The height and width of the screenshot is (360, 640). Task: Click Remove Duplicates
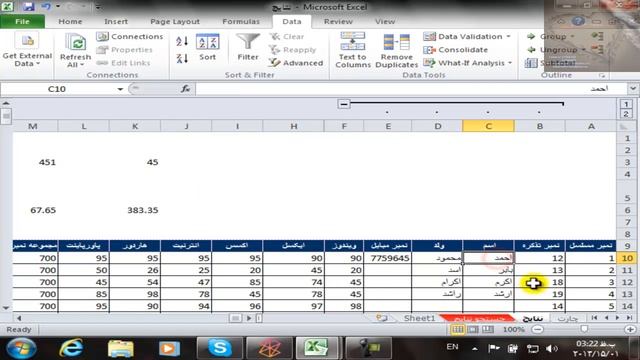coord(396,50)
